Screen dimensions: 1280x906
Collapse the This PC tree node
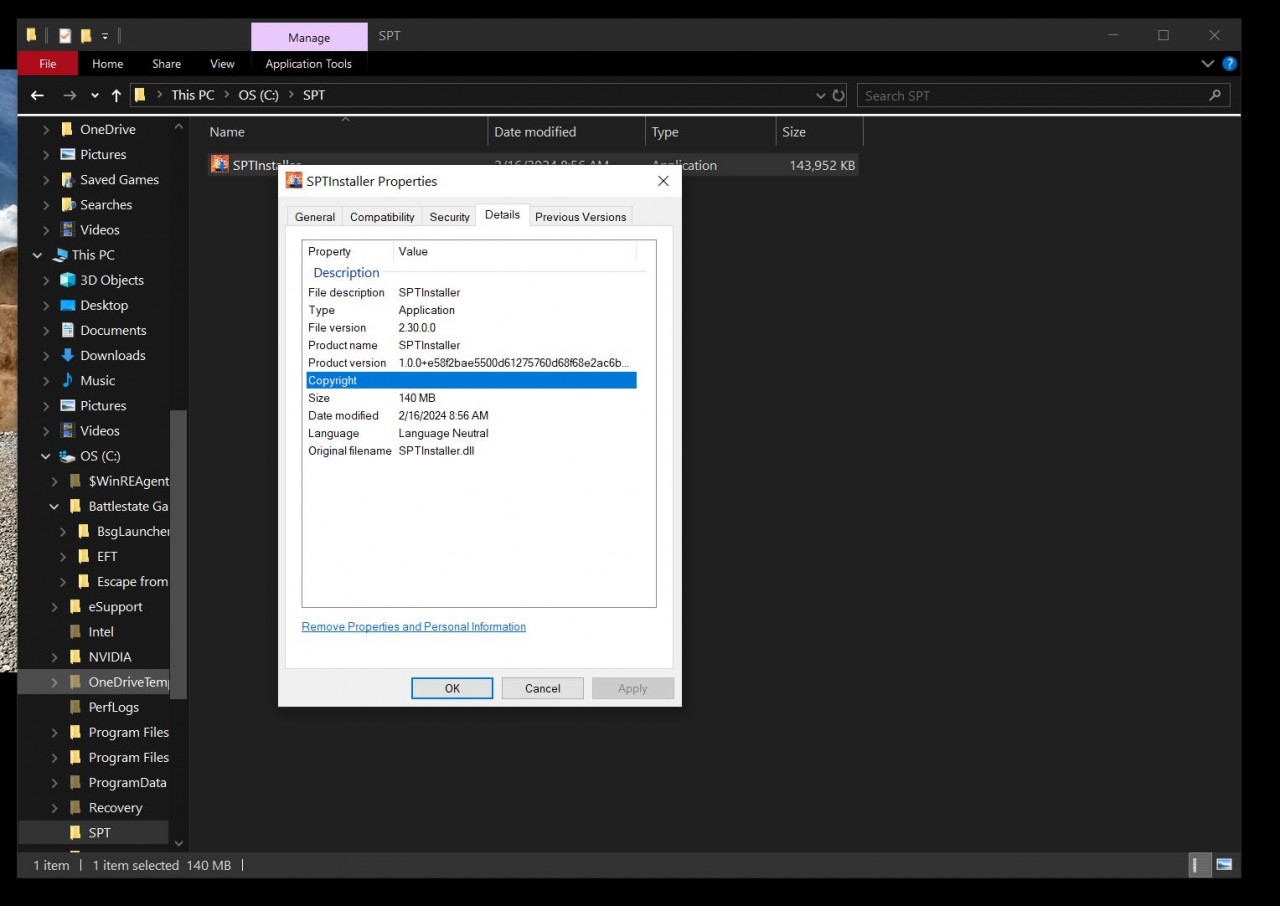[38, 255]
